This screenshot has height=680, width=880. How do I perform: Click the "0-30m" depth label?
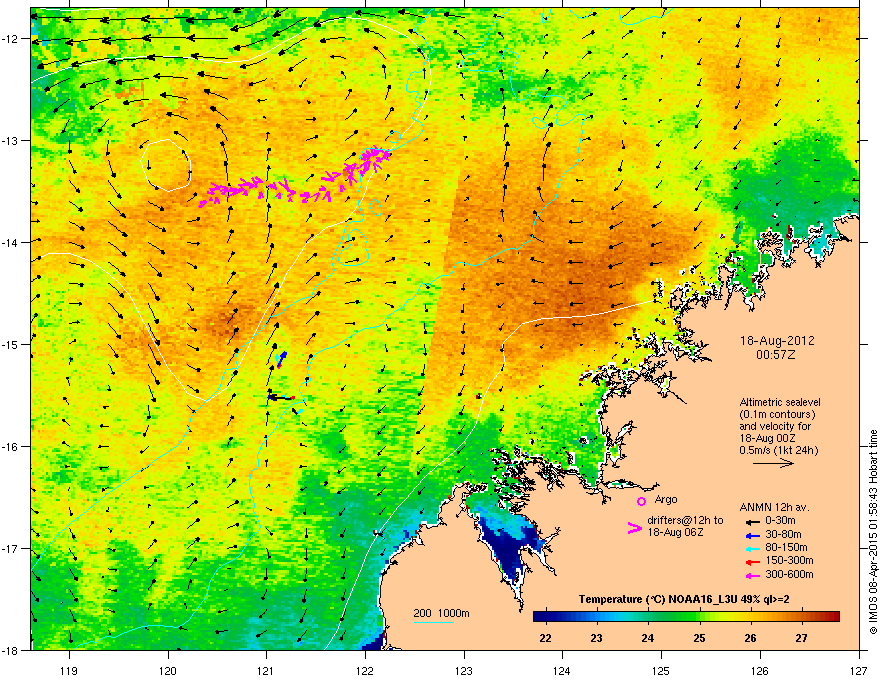[780, 521]
